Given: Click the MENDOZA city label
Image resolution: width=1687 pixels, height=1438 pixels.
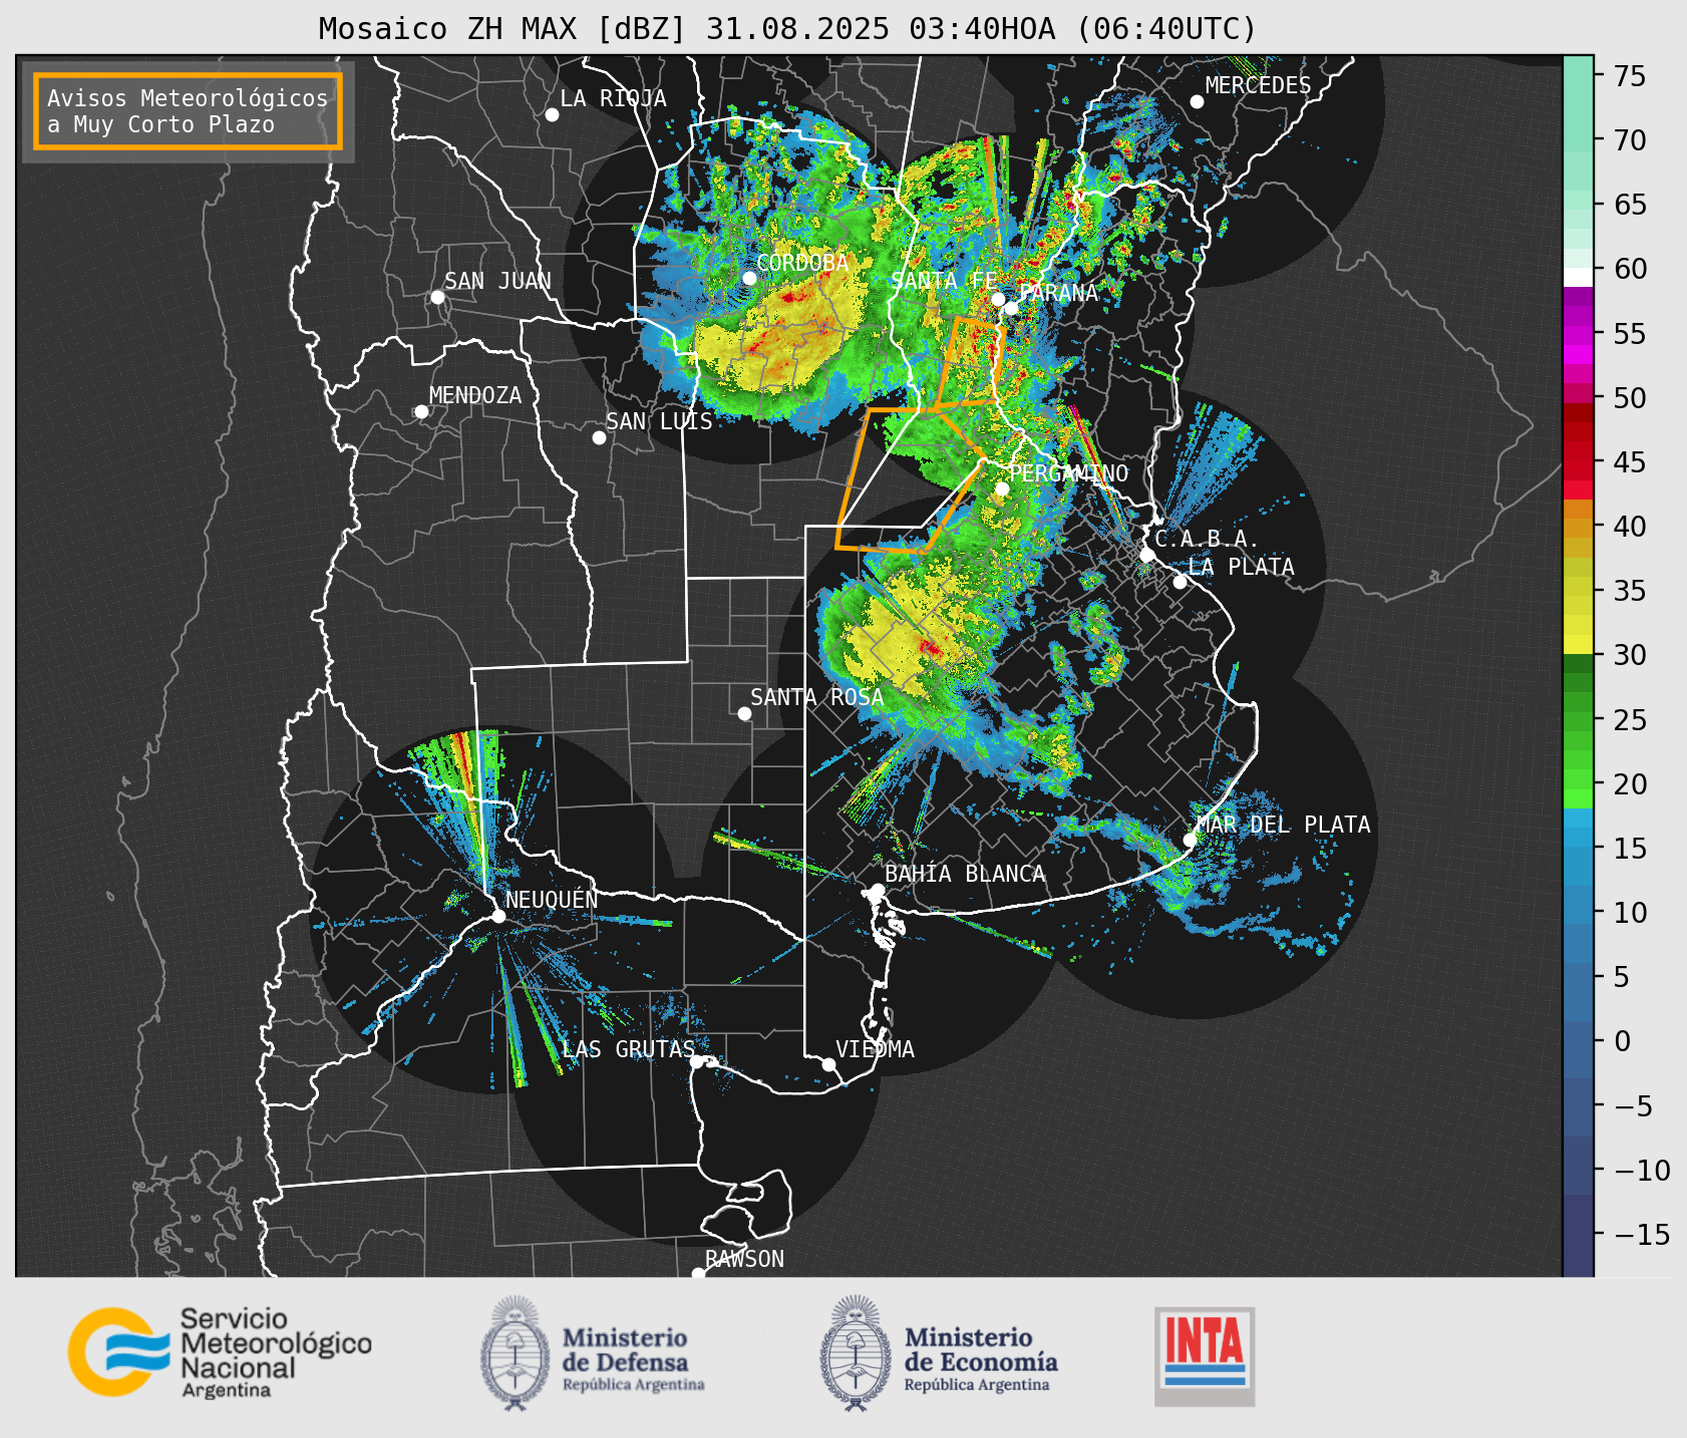Looking at the screenshot, I should tap(475, 396).
